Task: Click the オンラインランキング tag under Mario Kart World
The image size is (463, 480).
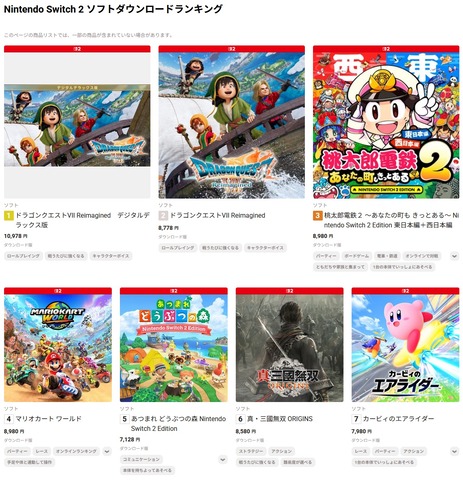Action: (76, 451)
